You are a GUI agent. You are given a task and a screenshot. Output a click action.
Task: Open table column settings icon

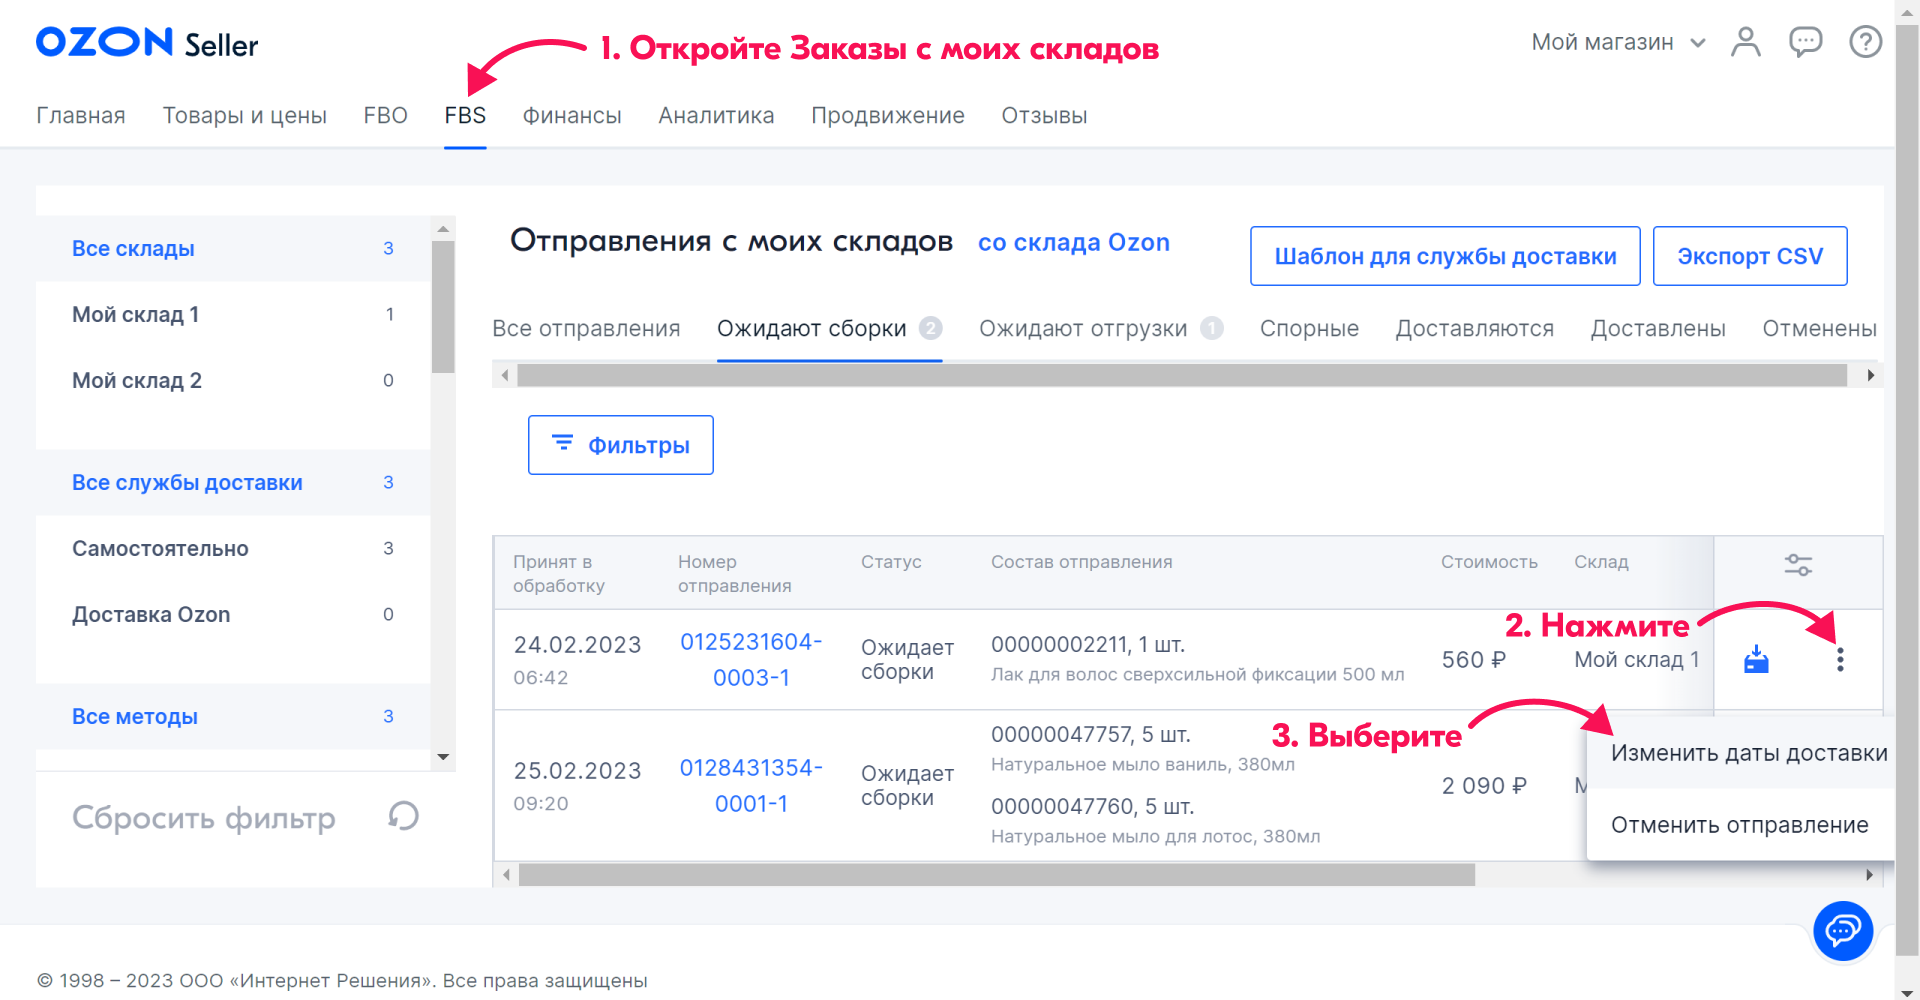click(1798, 565)
